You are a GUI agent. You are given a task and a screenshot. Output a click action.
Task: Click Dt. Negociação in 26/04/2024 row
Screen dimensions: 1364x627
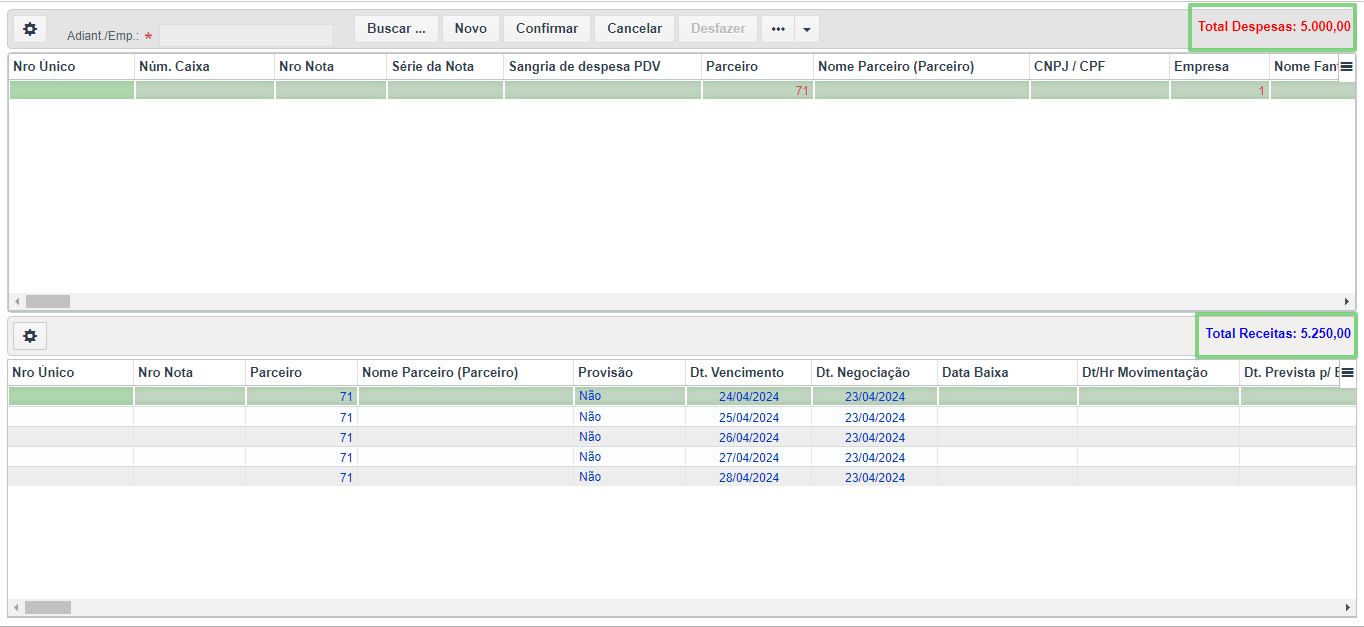tap(875, 438)
